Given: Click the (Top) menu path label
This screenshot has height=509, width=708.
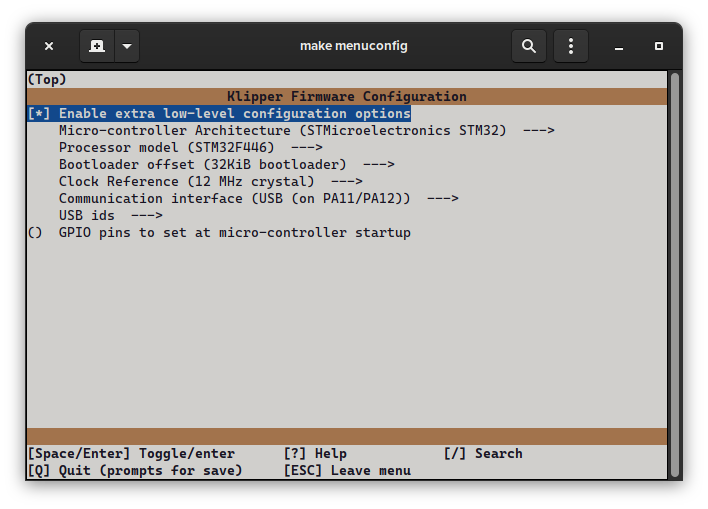Looking at the screenshot, I should tap(47, 79).
